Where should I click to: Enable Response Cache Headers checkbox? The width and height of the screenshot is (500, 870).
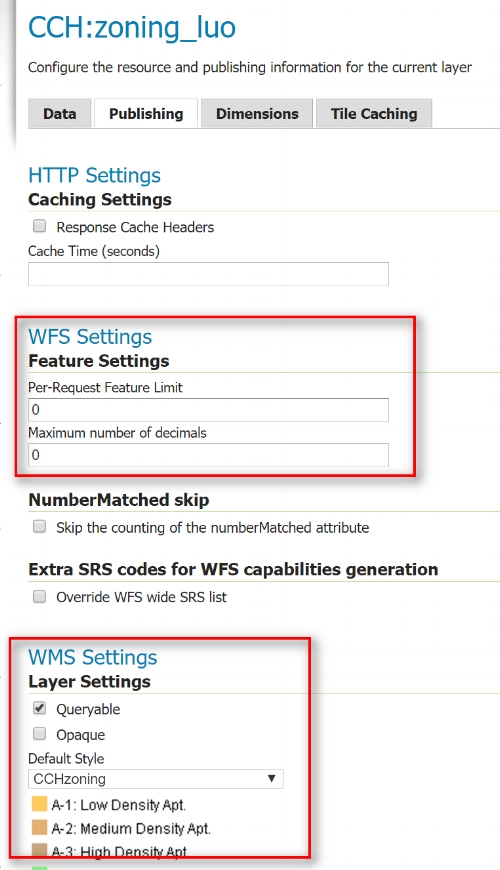pyautogui.click(x=39, y=226)
